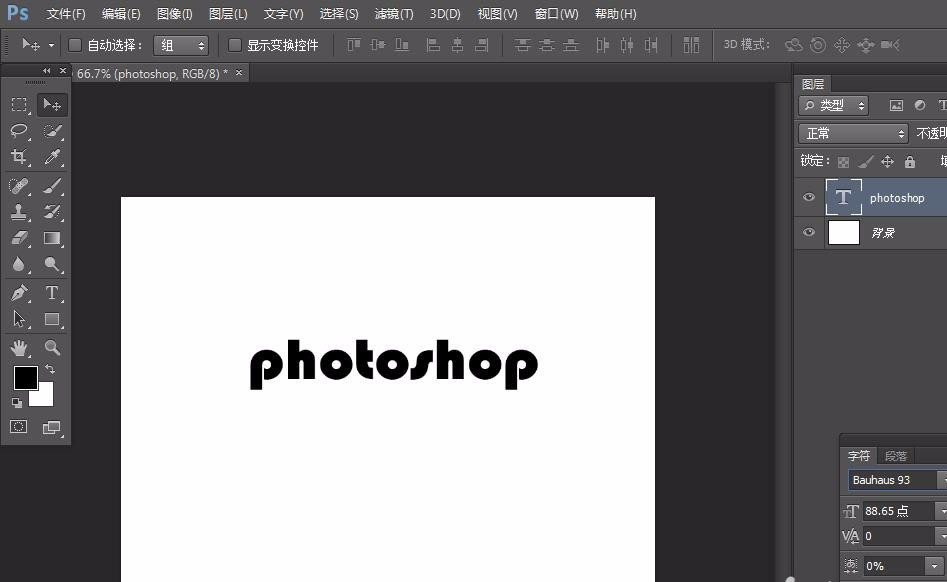The width and height of the screenshot is (947, 582).
Task: Open the 类型 layer filter dropdown
Action: tap(833, 106)
